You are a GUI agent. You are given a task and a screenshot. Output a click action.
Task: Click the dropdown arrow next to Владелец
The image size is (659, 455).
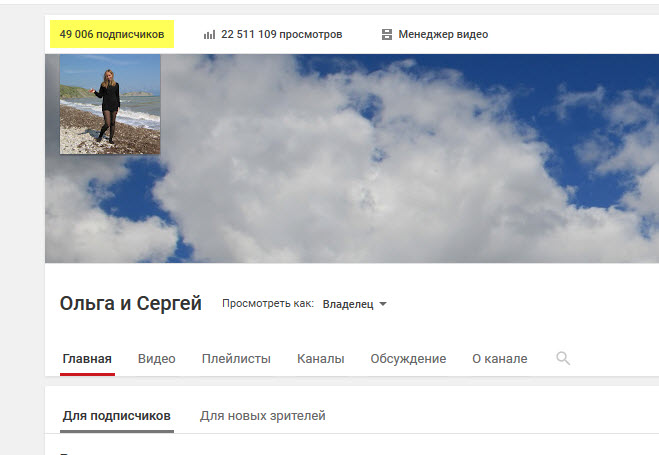pyautogui.click(x=383, y=304)
